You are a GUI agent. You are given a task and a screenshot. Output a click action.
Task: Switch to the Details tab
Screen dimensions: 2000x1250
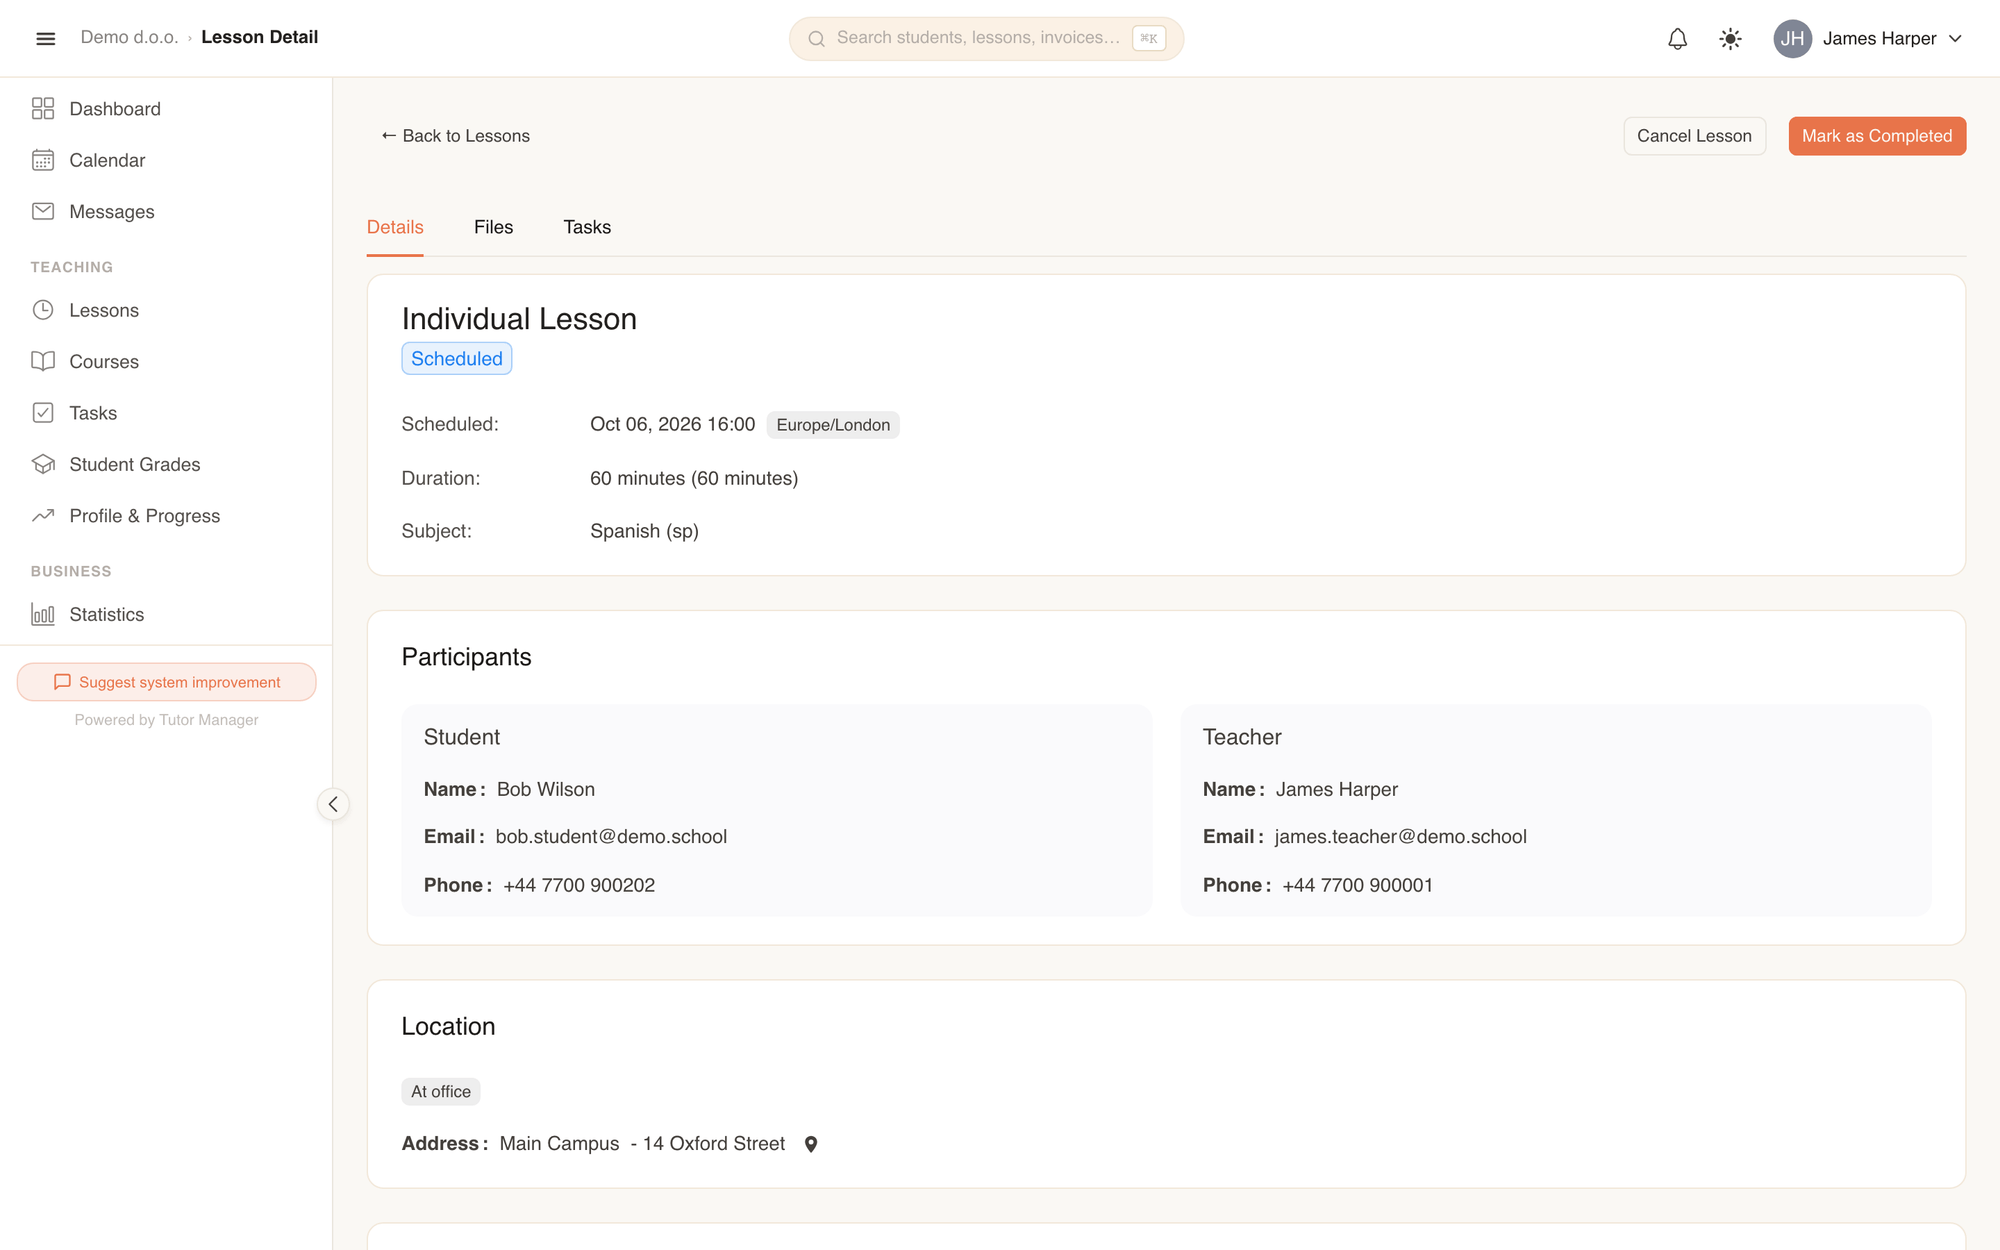click(395, 227)
